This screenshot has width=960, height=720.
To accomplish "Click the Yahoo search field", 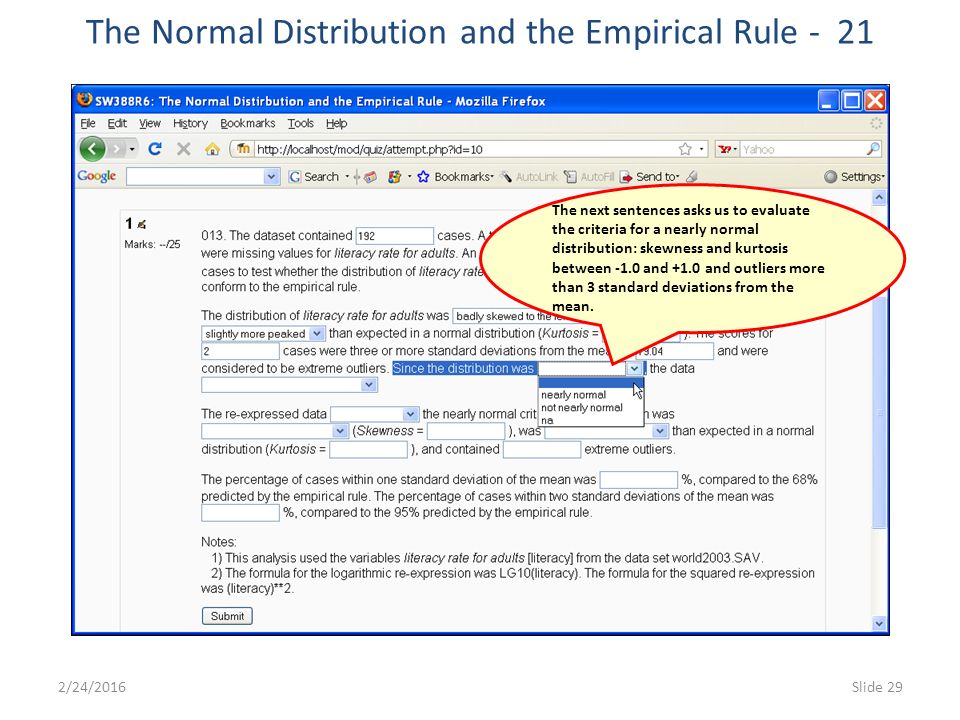I will [x=801, y=149].
